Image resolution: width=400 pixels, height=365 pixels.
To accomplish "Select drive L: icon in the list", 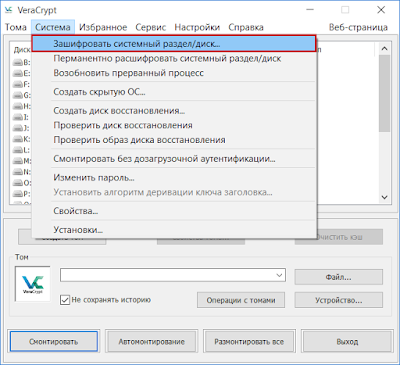I will tap(18, 150).
